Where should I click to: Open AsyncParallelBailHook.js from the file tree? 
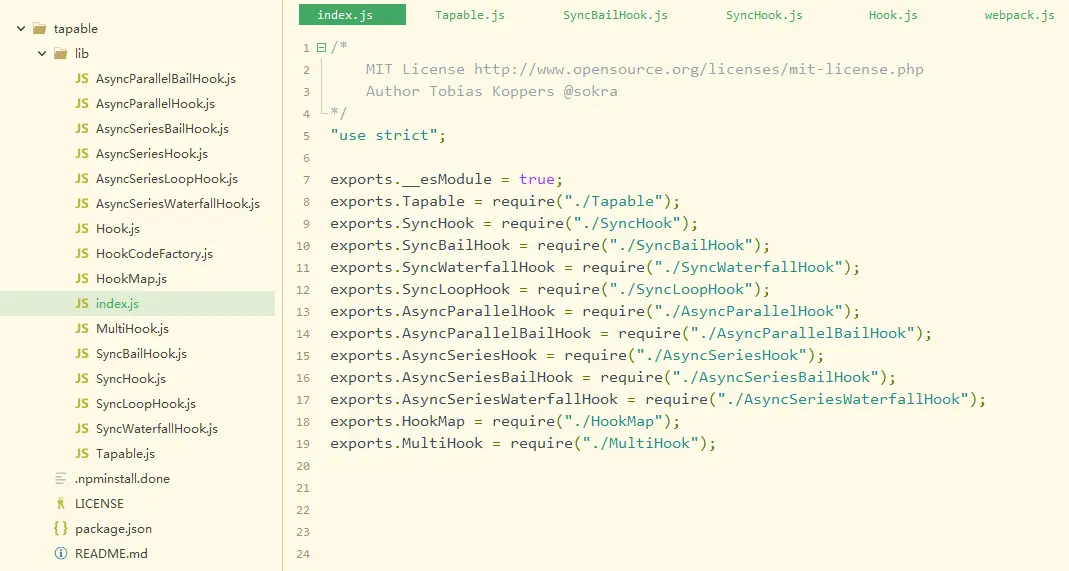166,79
